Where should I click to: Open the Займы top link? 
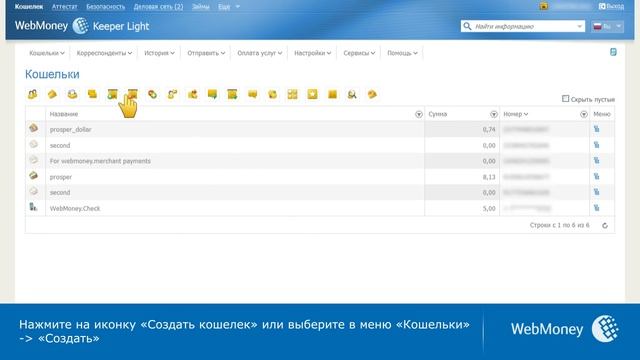pos(201,7)
